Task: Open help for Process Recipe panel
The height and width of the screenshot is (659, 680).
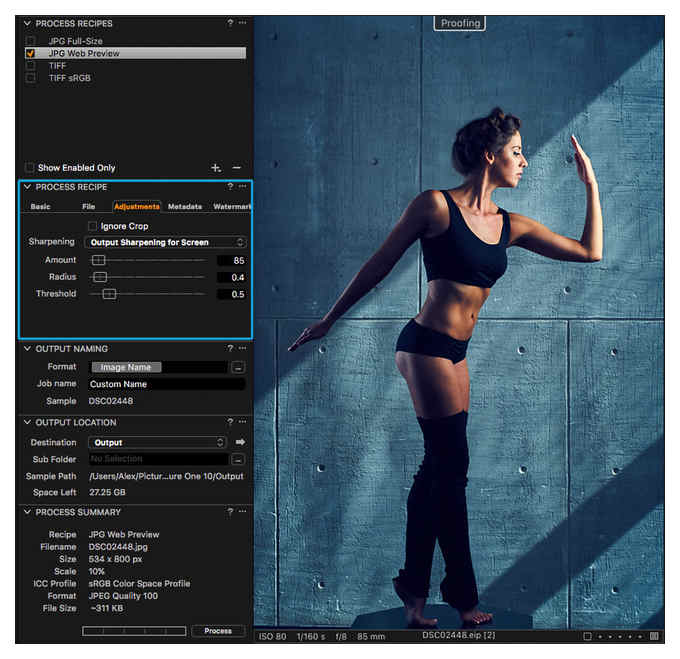Action: [230, 186]
